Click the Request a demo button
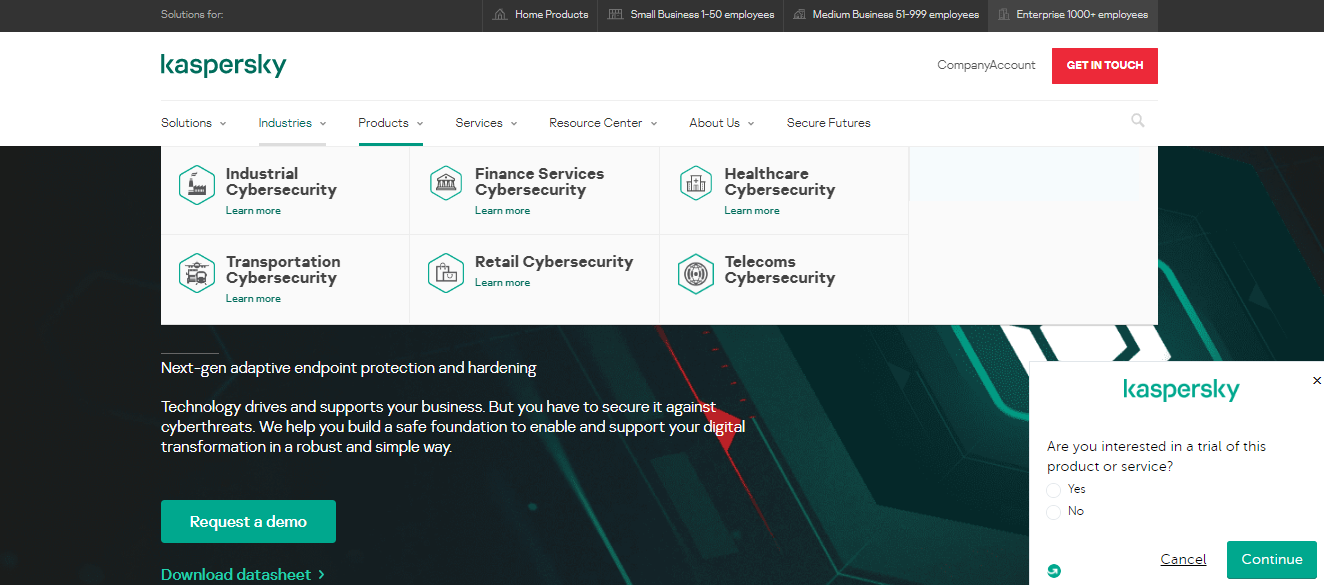The image size is (1324, 585). [x=248, y=521]
